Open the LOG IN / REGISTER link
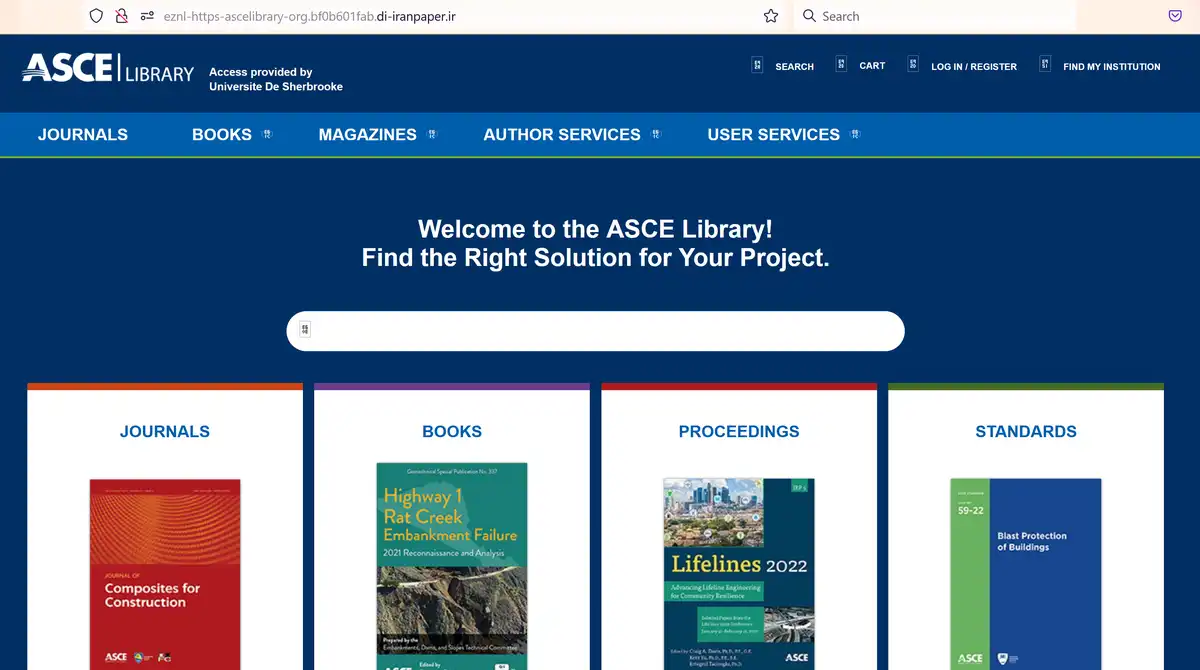1200x670 pixels. point(973,67)
